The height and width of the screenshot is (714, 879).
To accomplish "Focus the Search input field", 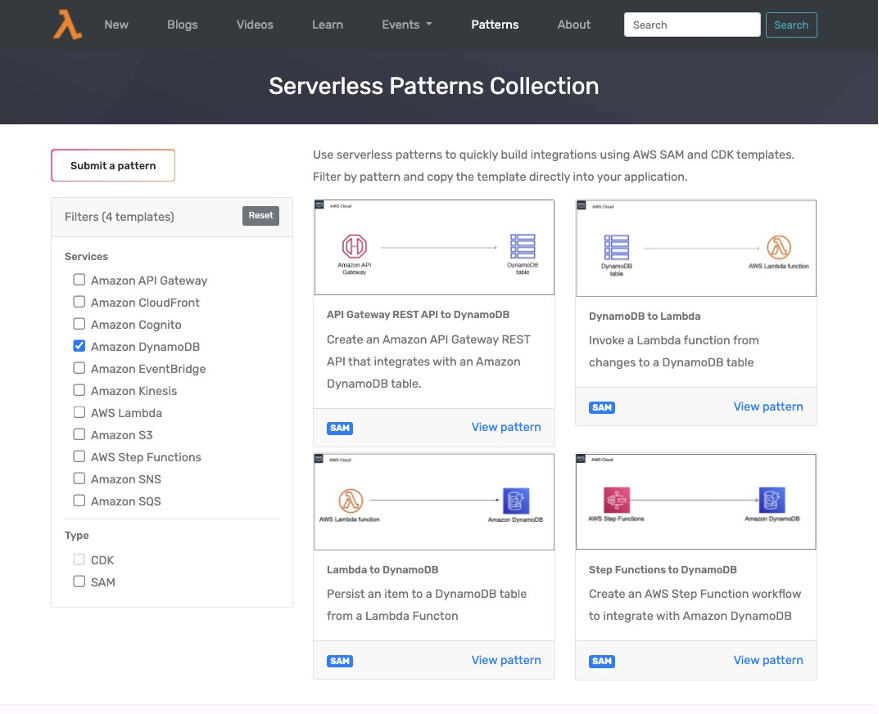I will pos(692,25).
